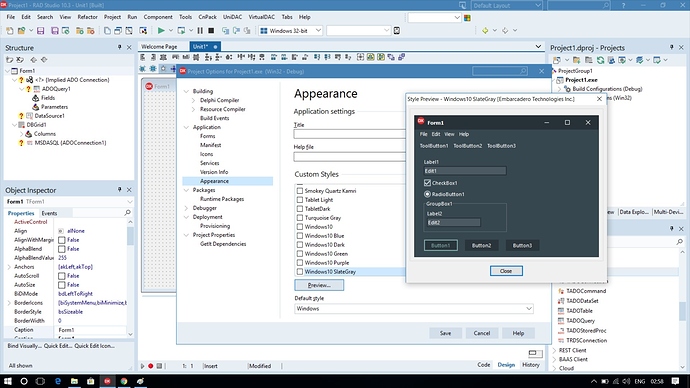Pin the Structure panel
This screenshot has height=388, width=690.
pos(119,47)
